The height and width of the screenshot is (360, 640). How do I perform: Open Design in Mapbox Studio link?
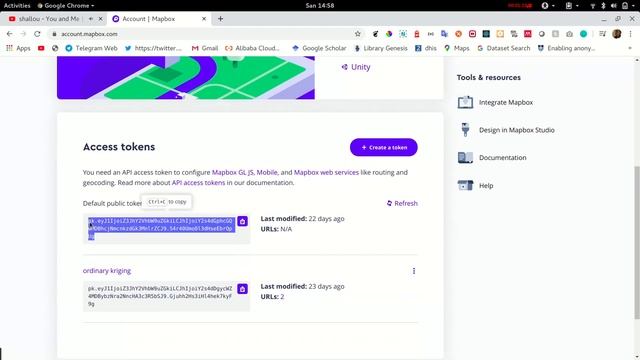click(x=517, y=130)
